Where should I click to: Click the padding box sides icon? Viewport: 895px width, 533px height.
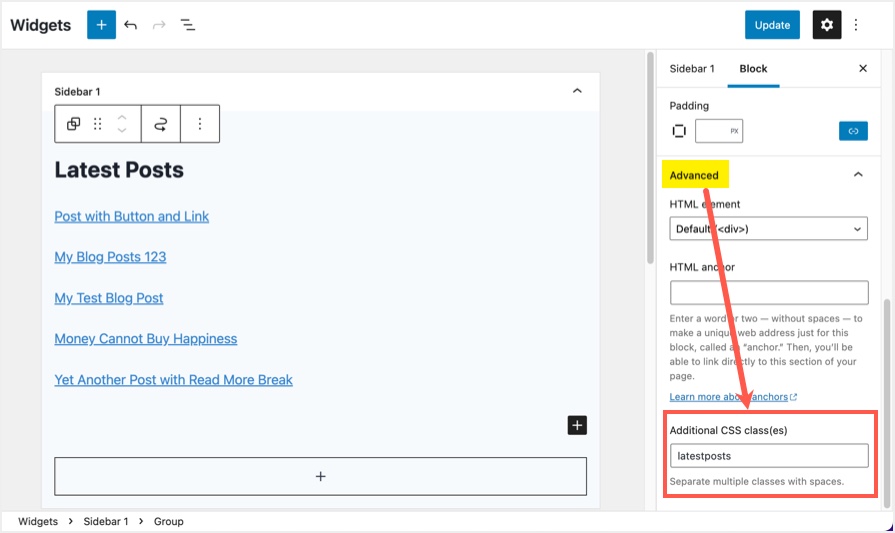(679, 131)
